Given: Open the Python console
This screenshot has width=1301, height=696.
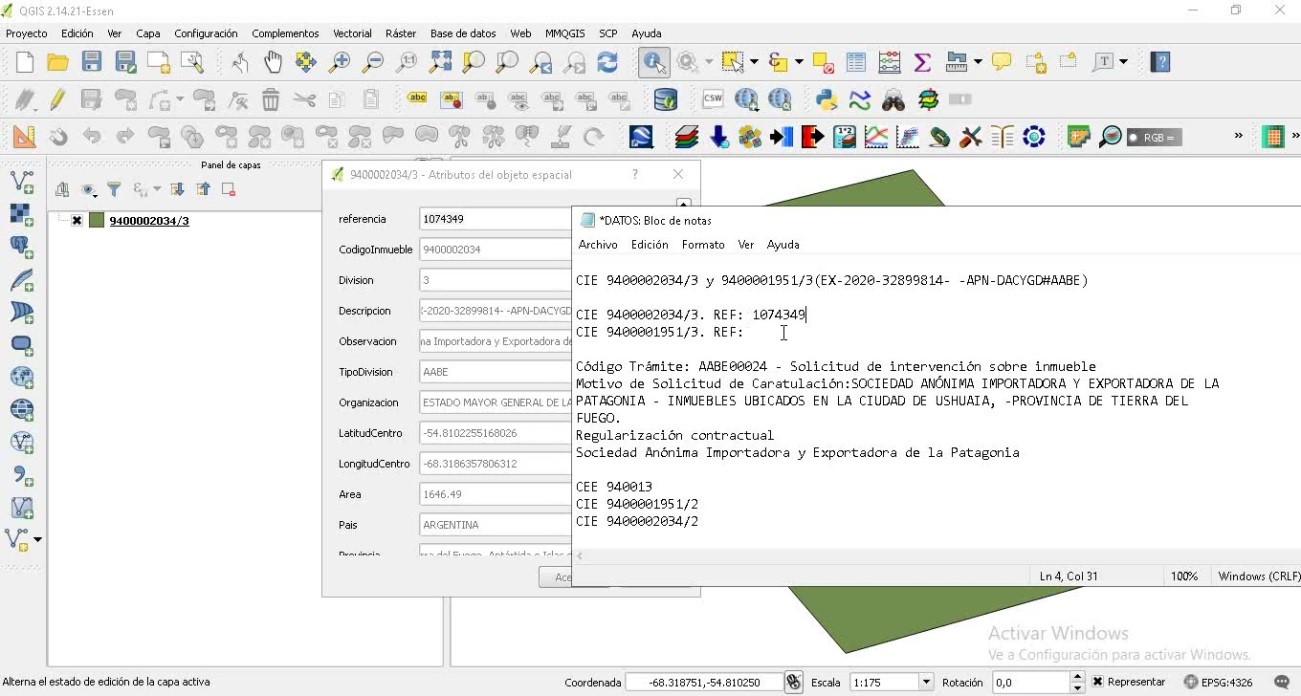Looking at the screenshot, I should coord(826,100).
